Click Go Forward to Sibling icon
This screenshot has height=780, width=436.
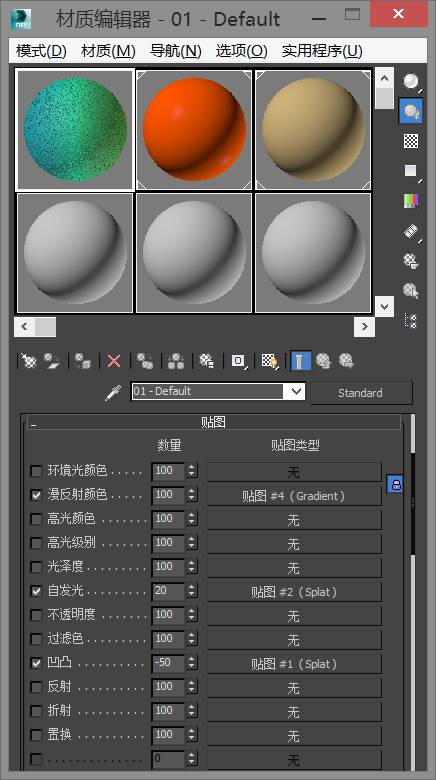(x=346, y=361)
